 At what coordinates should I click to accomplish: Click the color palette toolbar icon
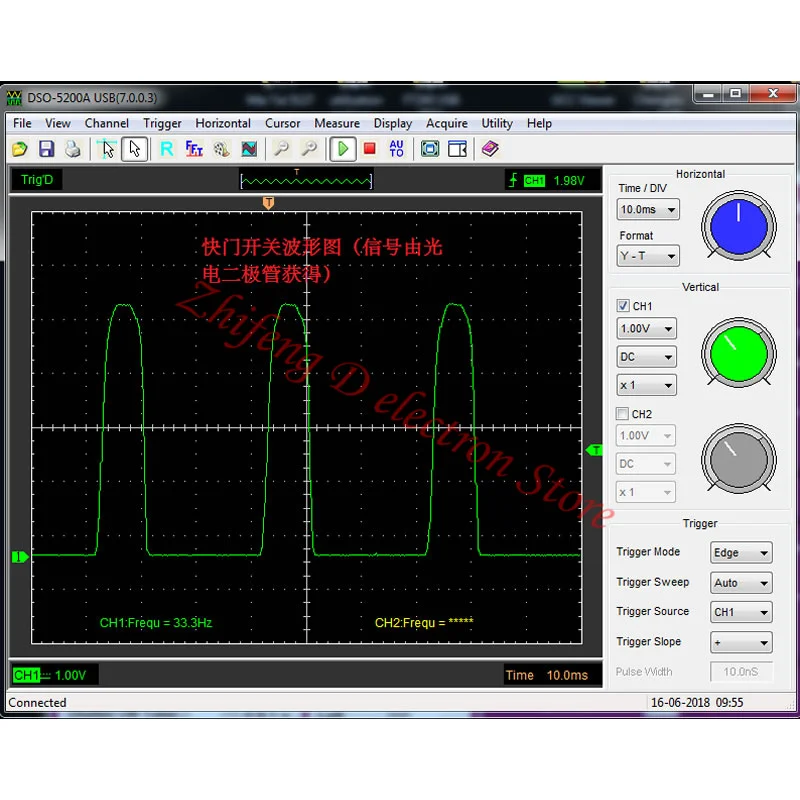pyautogui.click(x=221, y=149)
